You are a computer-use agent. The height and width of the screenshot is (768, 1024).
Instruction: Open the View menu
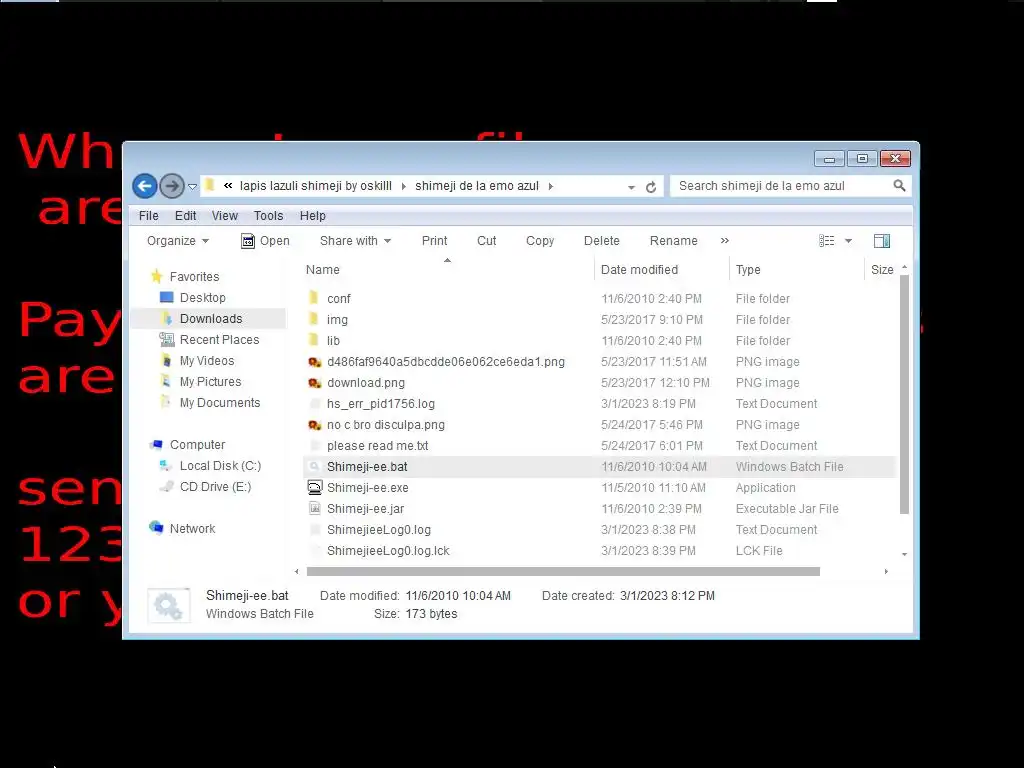[x=225, y=216]
